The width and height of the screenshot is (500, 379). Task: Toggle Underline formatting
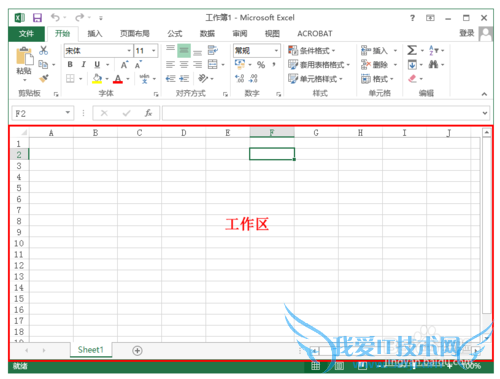pos(97,64)
